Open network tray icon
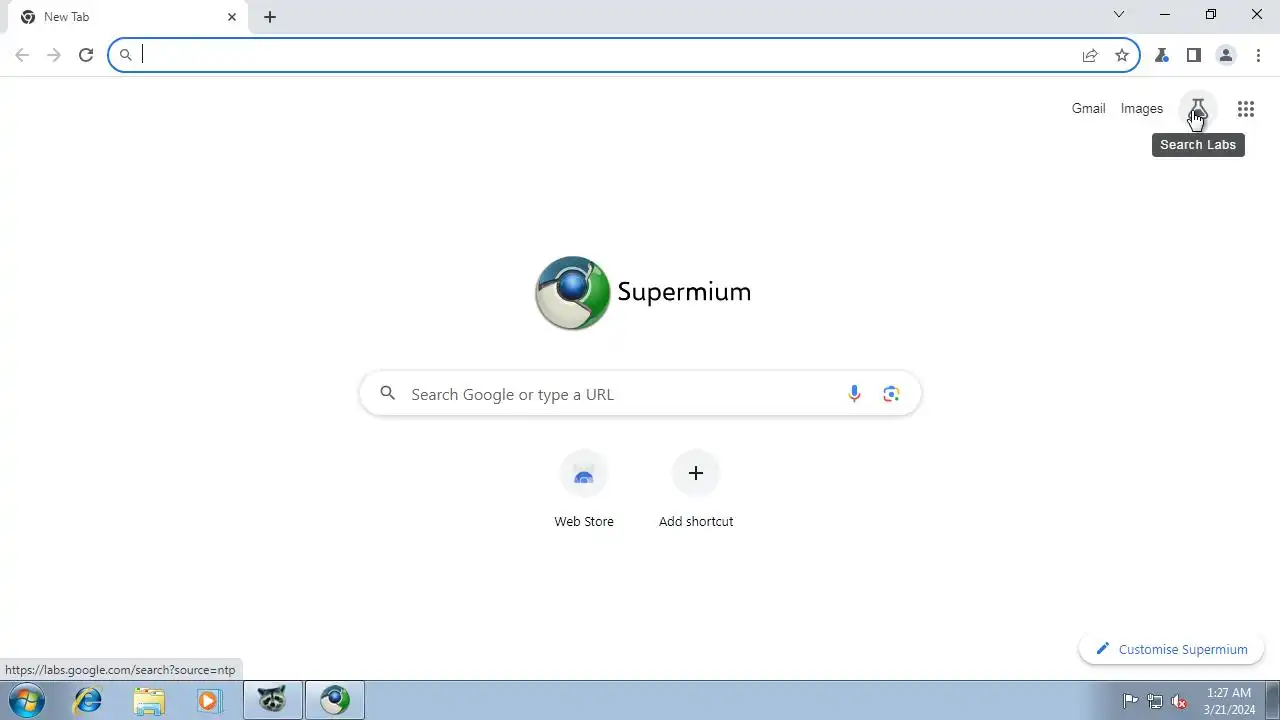 (1155, 701)
